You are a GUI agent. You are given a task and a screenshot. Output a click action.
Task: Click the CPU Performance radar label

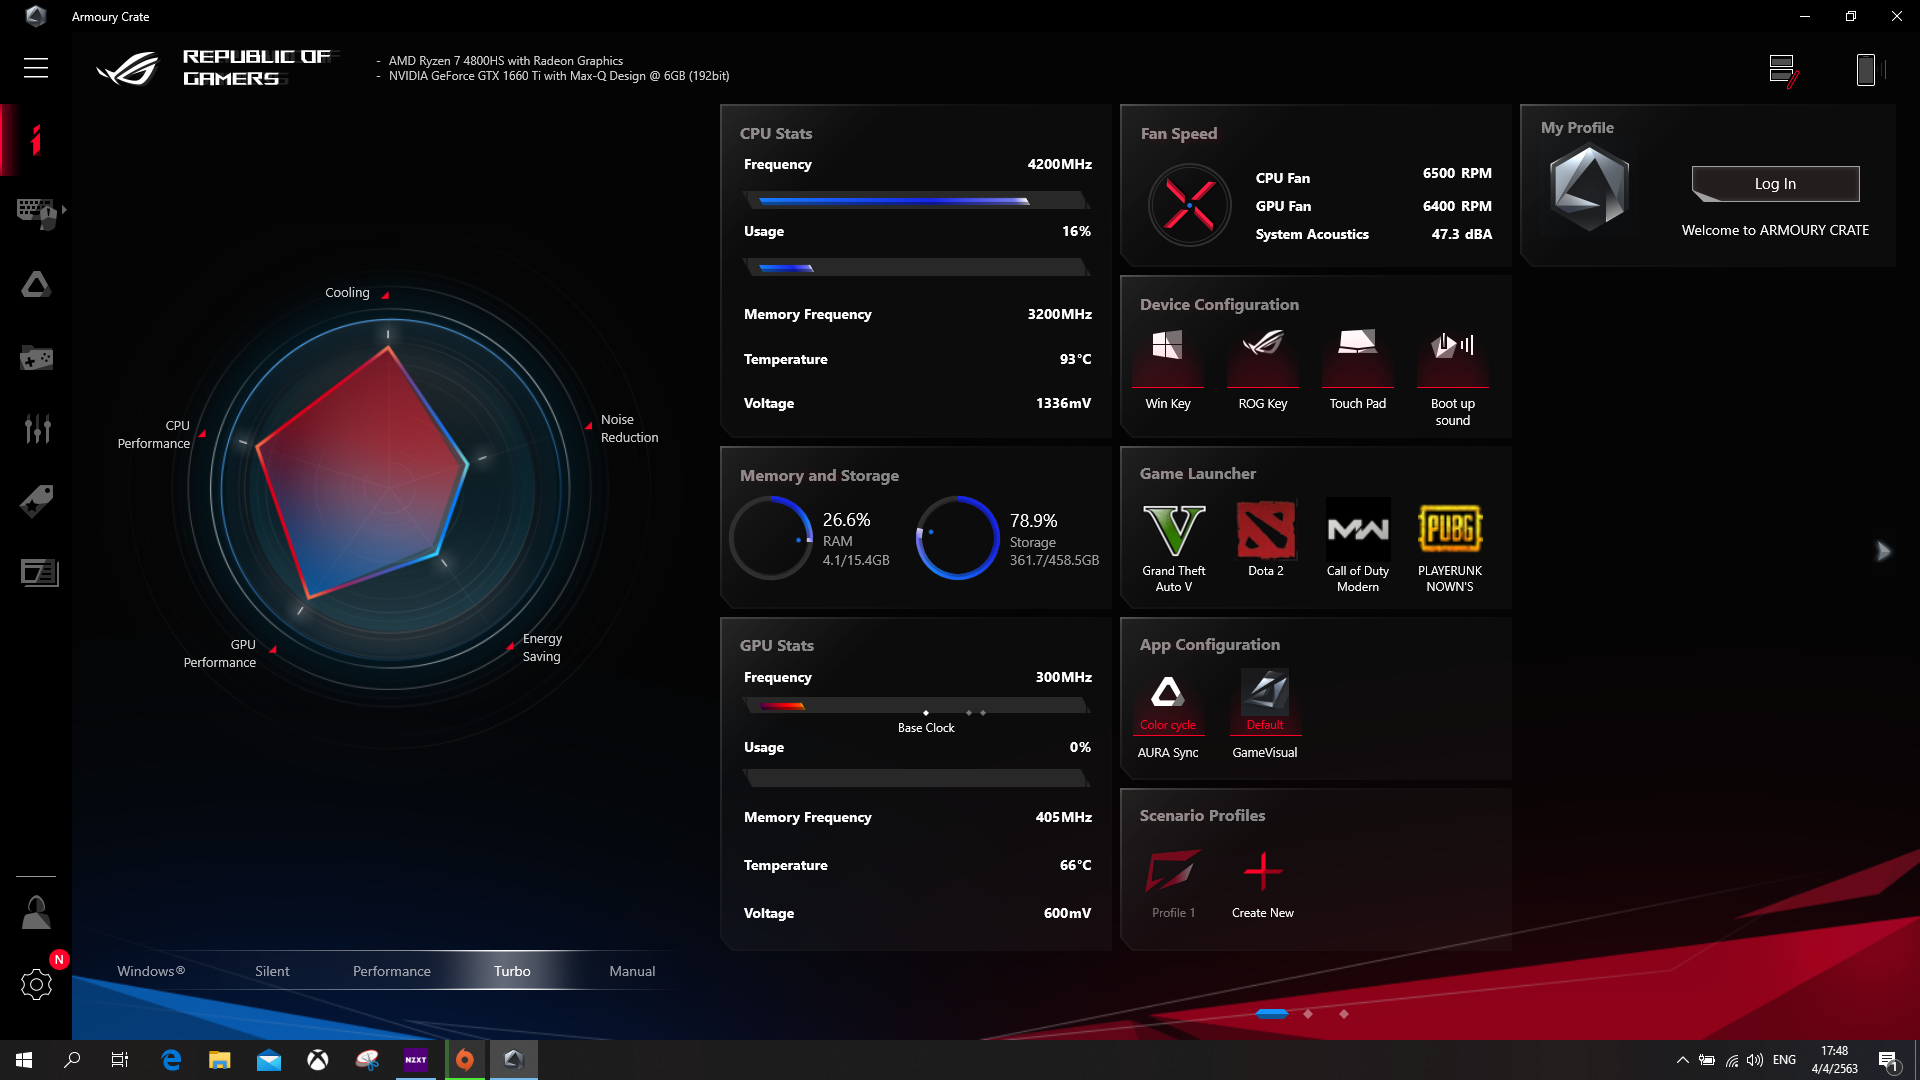point(154,435)
